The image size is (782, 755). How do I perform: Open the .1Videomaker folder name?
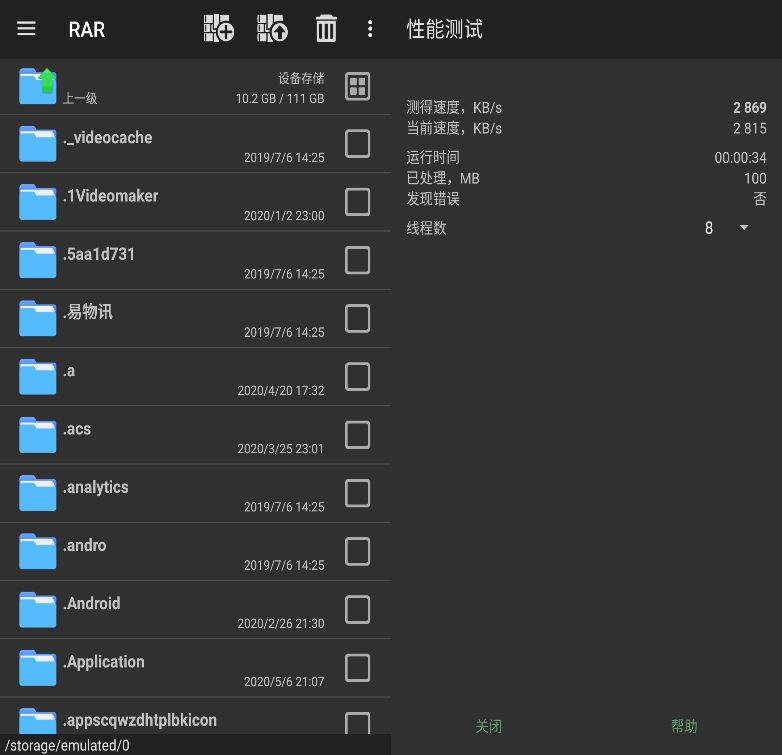(111, 196)
